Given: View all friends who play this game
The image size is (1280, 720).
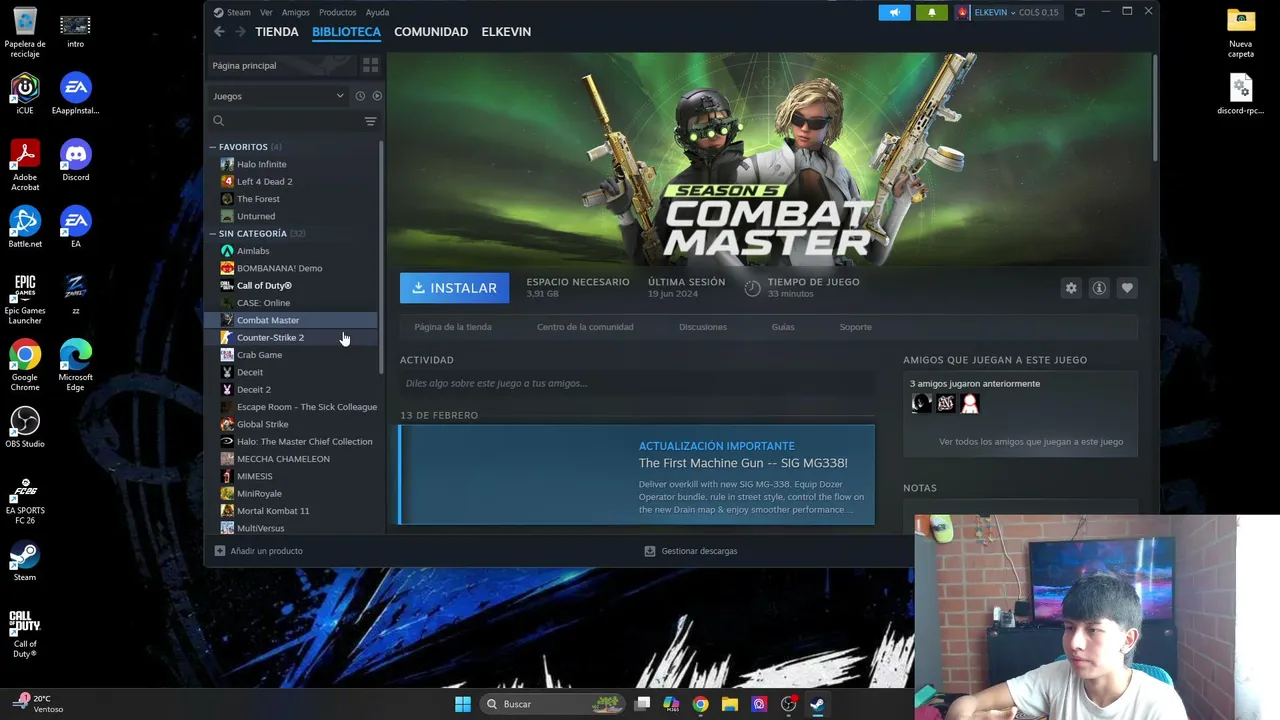Looking at the screenshot, I should click(1031, 442).
